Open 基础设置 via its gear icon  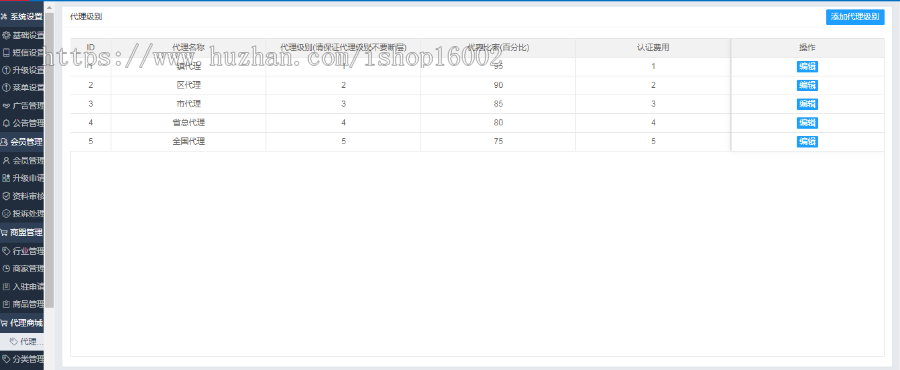point(6,36)
